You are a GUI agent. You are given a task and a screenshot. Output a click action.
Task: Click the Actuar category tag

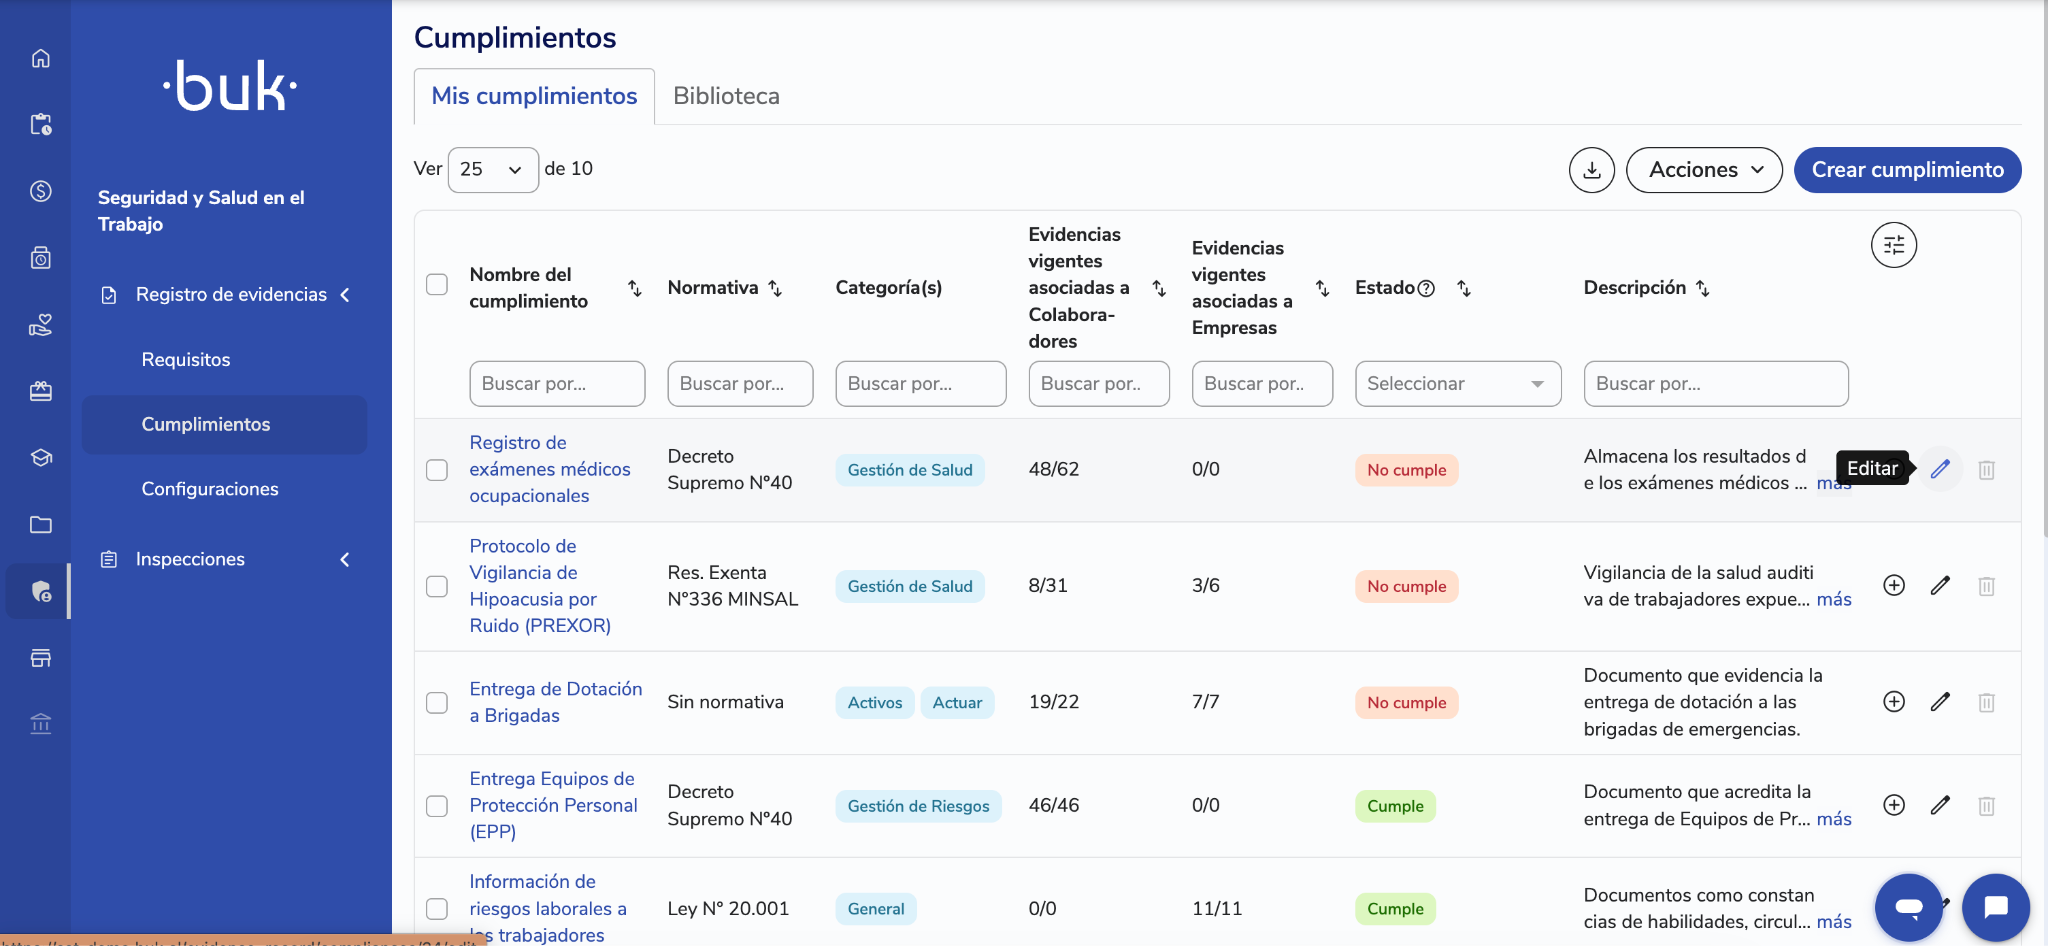pyautogui.click(x=957, y=702)
